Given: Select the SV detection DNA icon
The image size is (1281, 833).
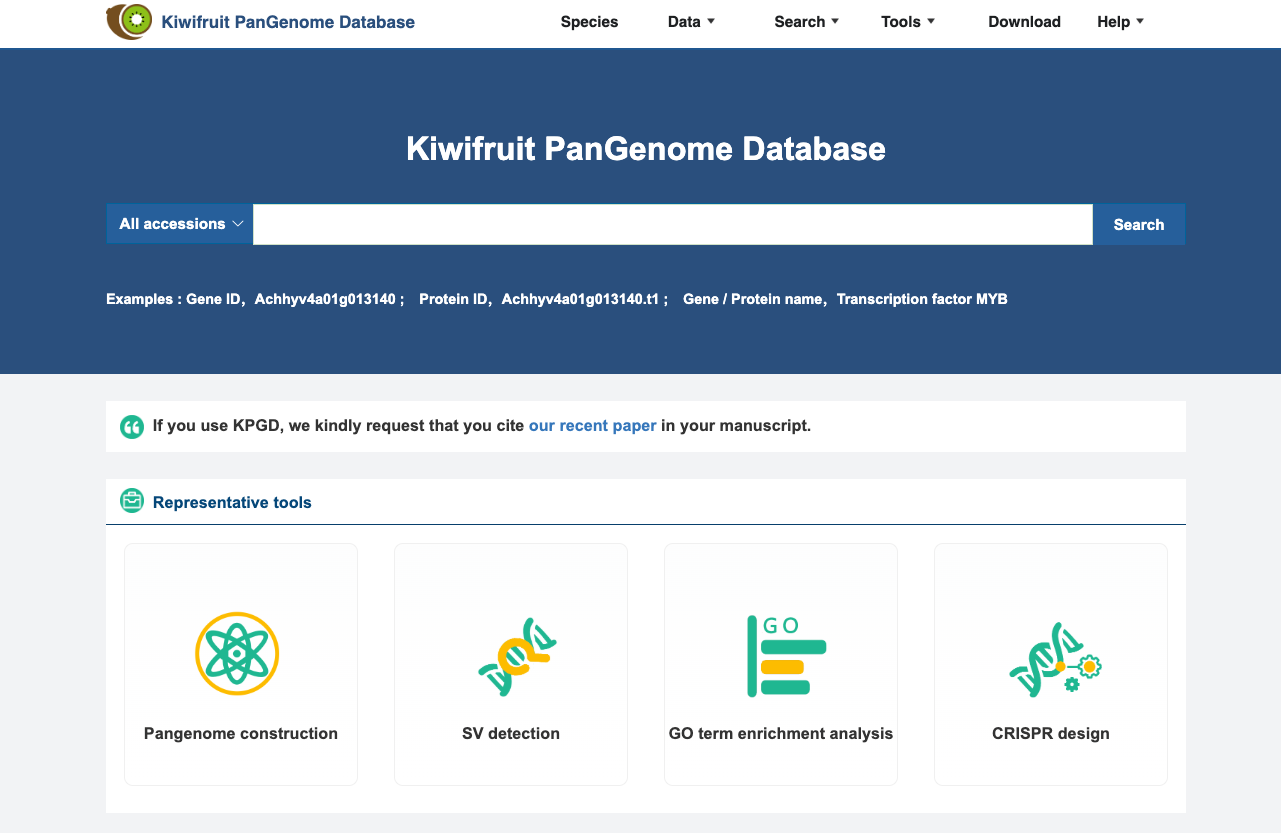Looking at the screenshot, I should click(517, 656).
